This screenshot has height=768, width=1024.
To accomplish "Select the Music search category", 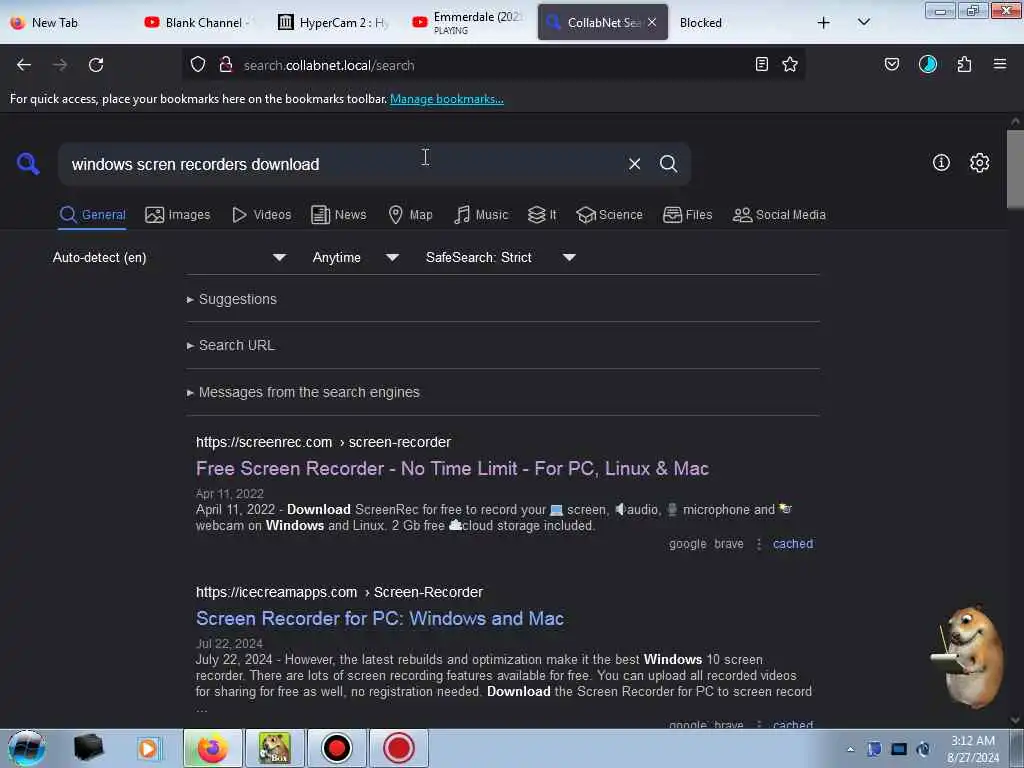I will [481, 215].
